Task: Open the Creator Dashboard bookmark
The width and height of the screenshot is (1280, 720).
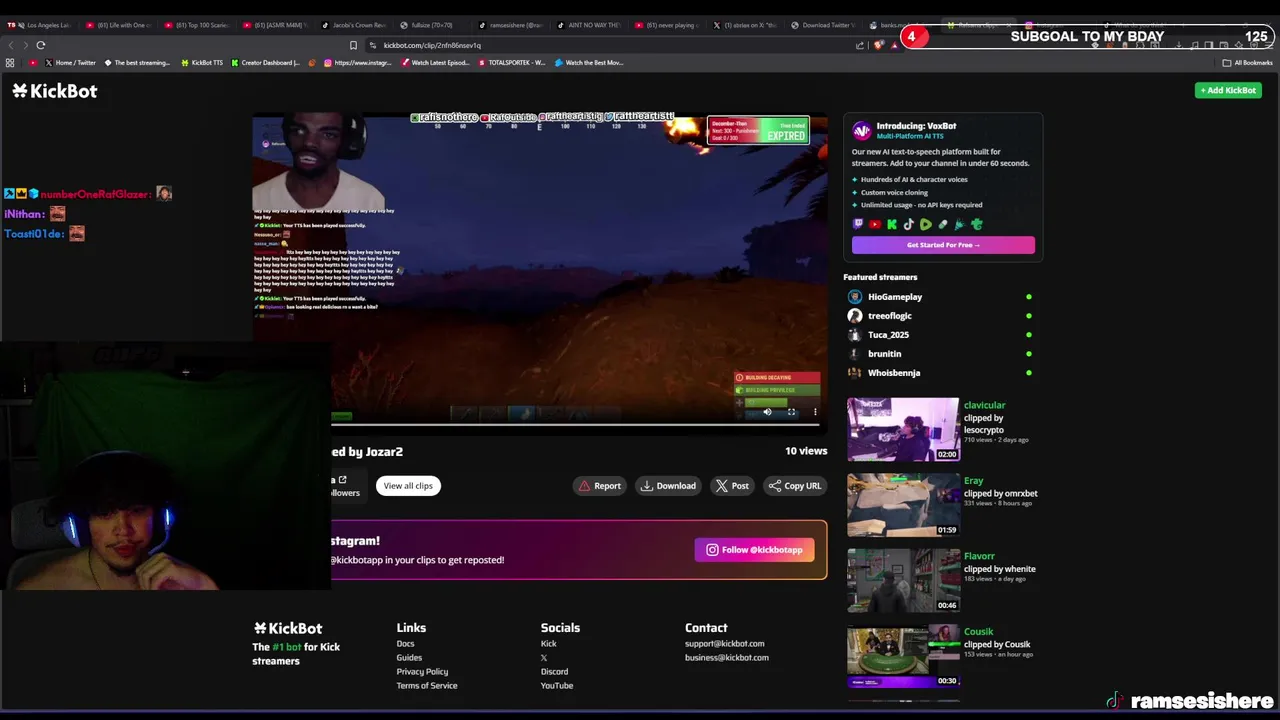Action: click(266, 63)
